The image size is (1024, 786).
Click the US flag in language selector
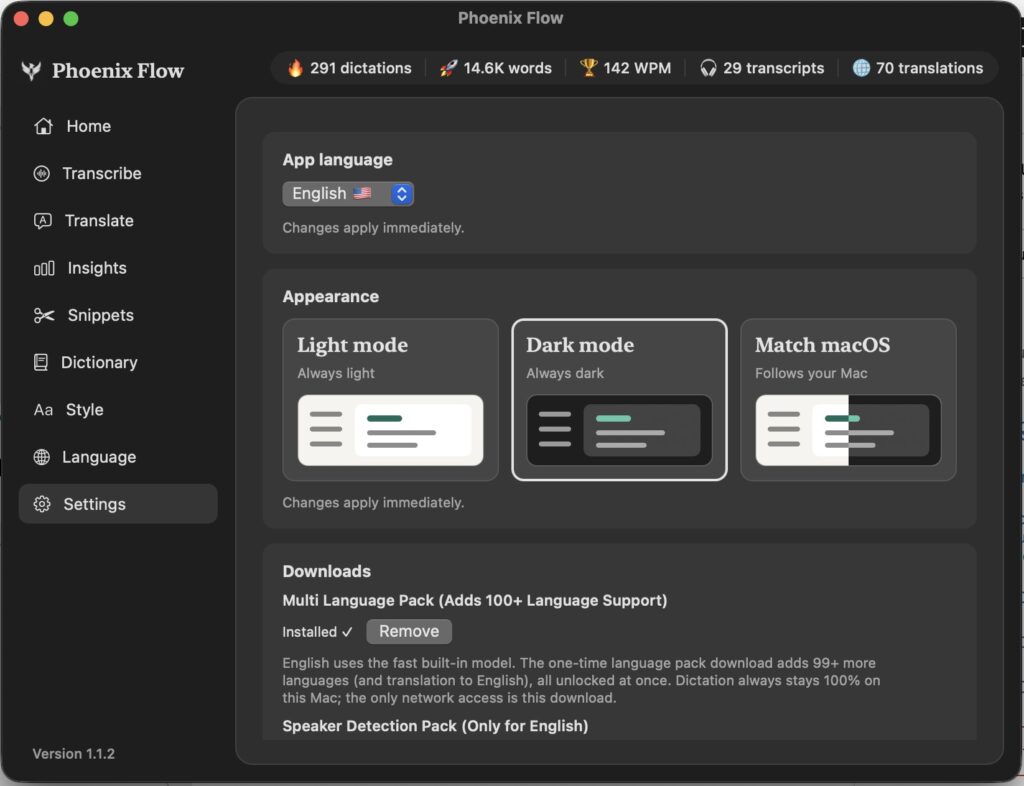click(362, 193)
